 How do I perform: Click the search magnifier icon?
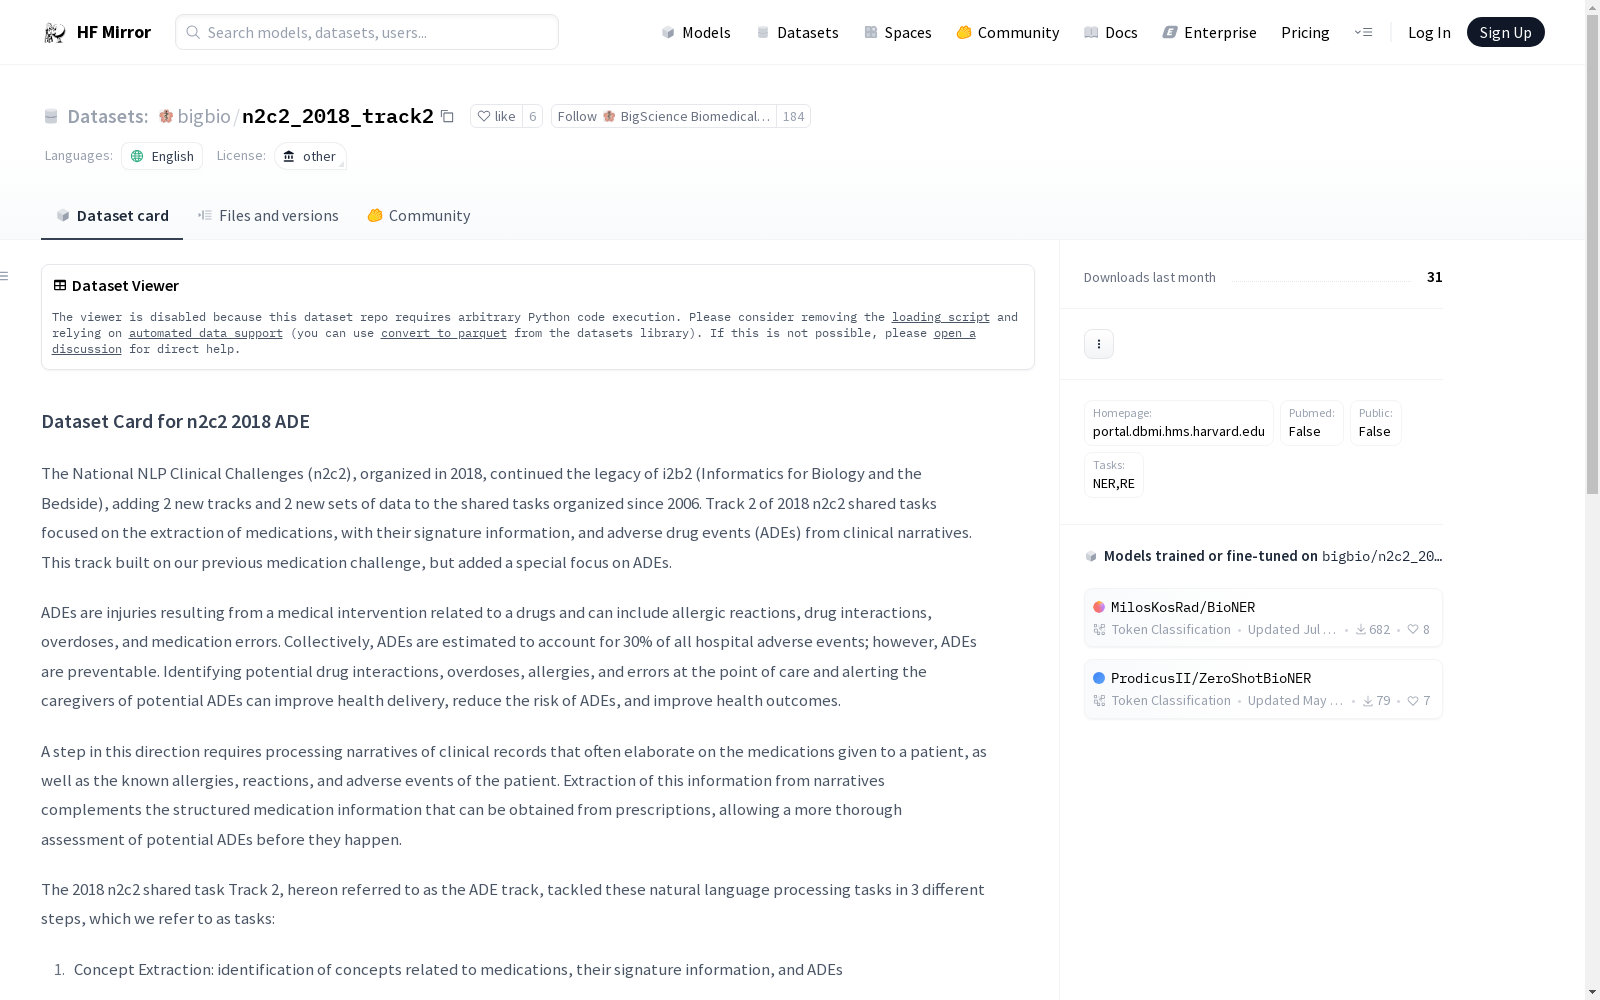point(193,32)
